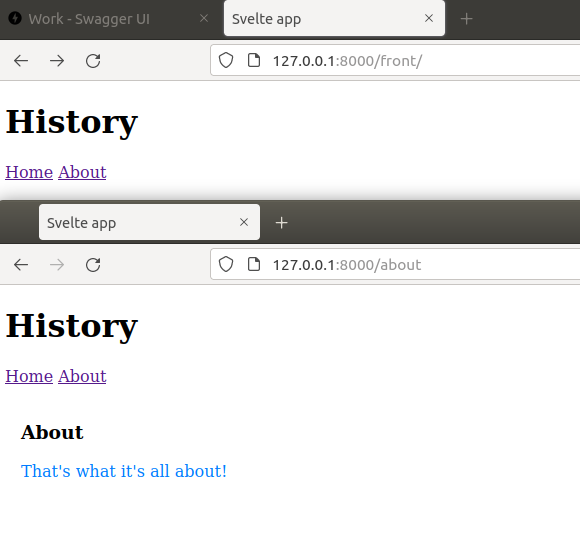Open the Home link in lower window
The width and height of the screenshot is (580, 539).
click(29, 377)
